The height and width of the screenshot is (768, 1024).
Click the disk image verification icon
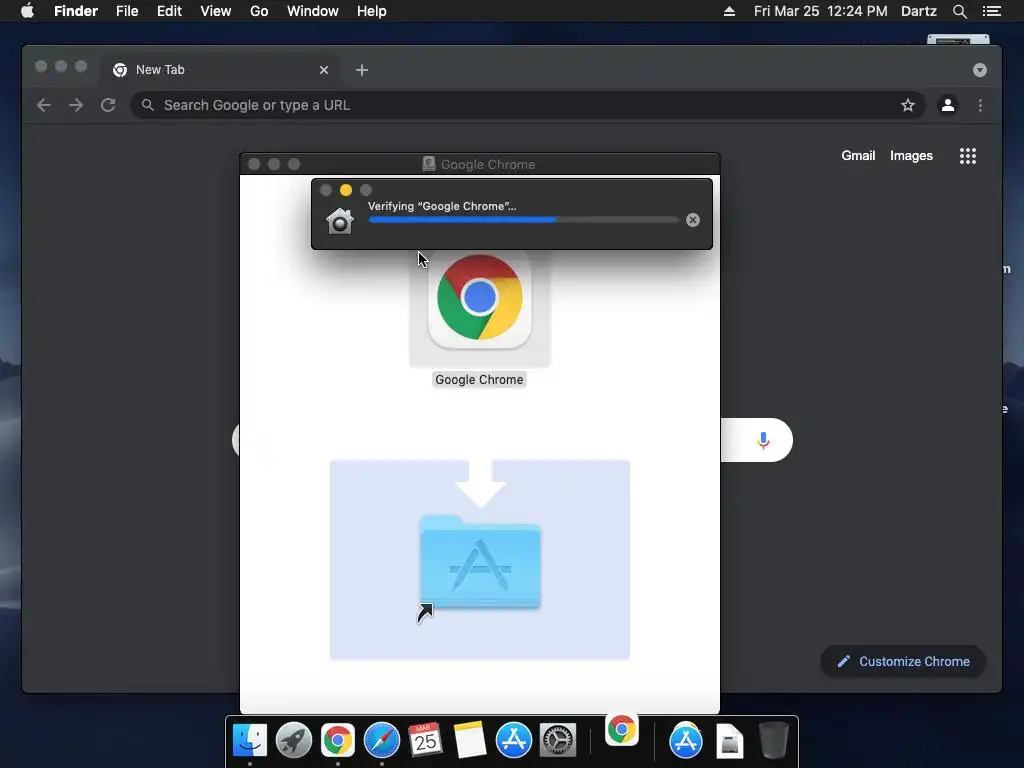[x=340, y=221]
